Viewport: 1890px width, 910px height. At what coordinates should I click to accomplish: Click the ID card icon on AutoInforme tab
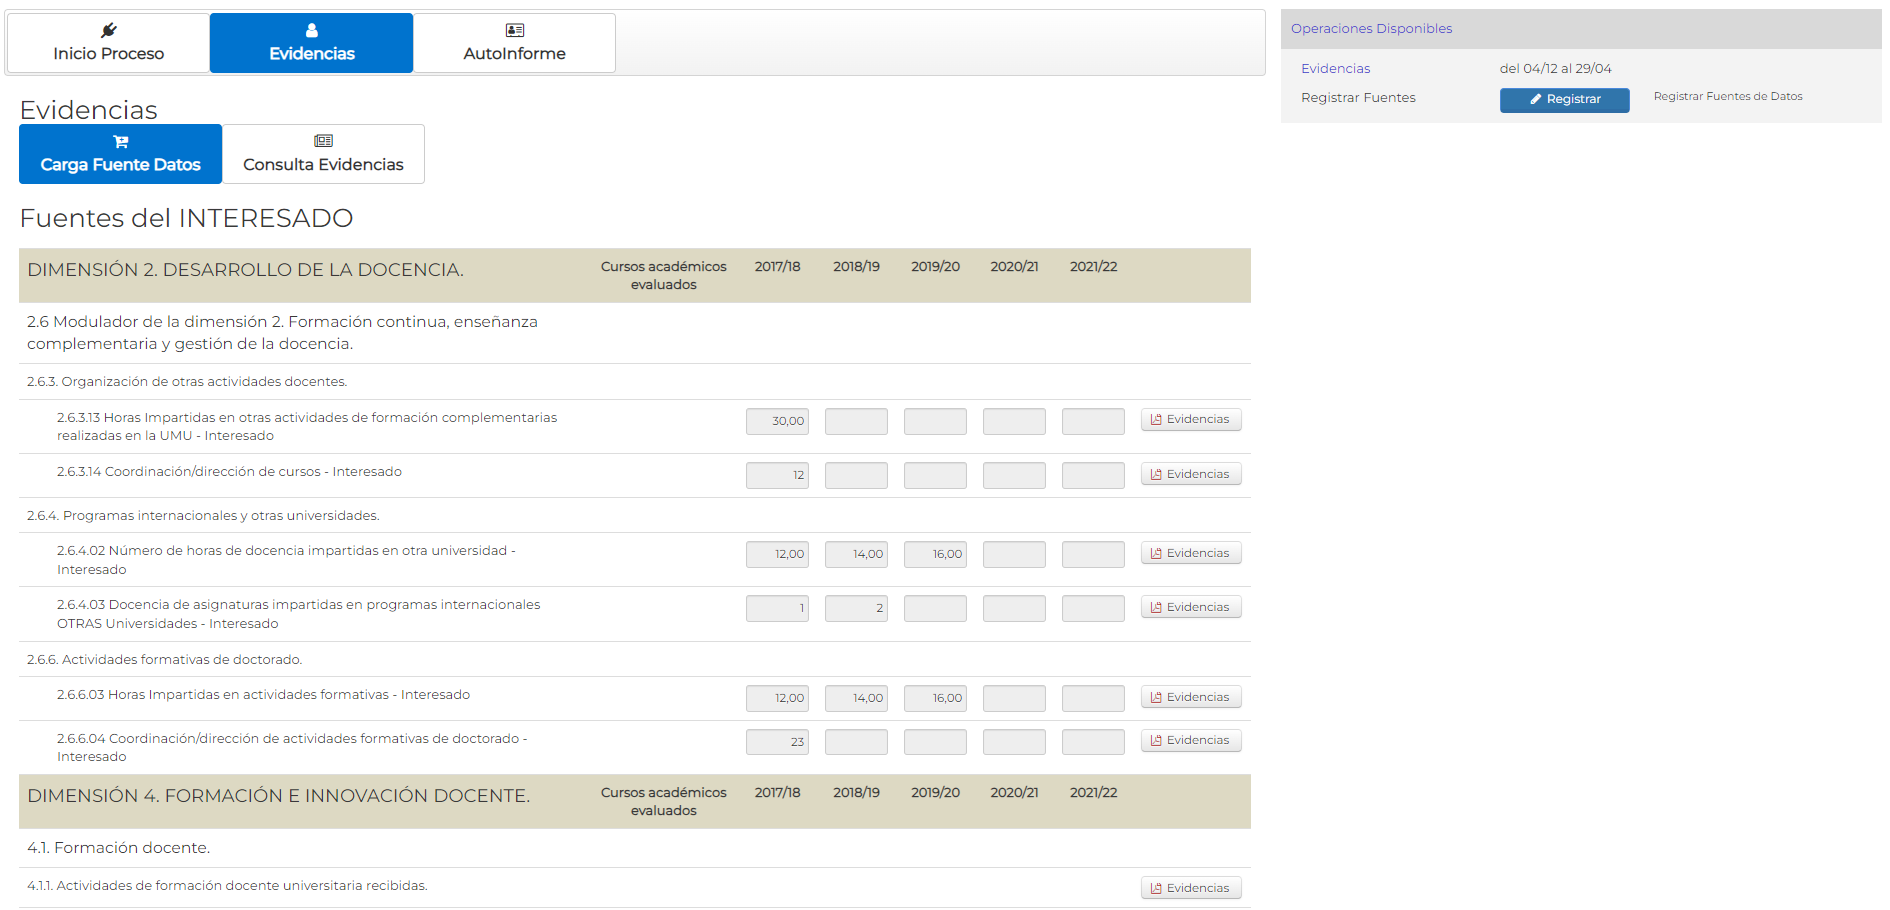click(x=515, y=30)
